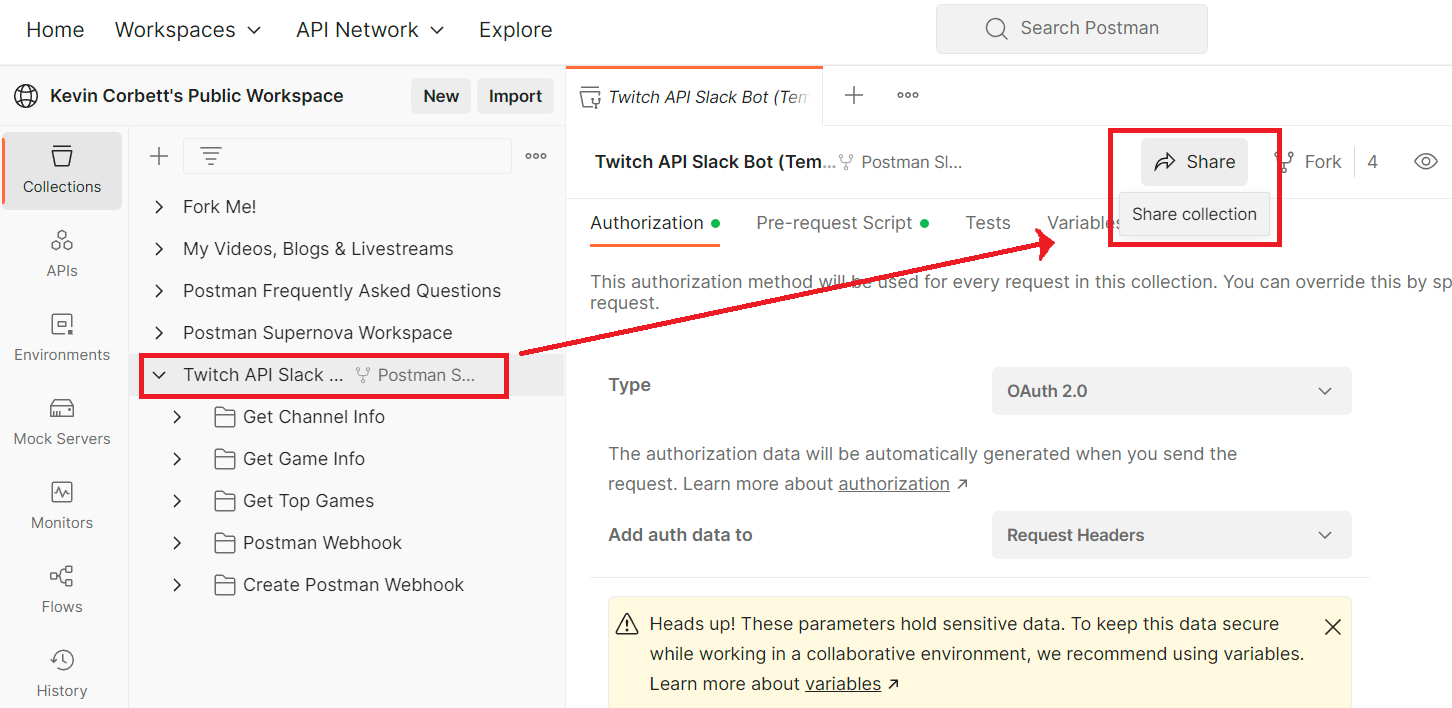Open the Monitors sidebar section
This screenshot has width=1452, height=708.
pyautogui.click(x=62, y=505)
